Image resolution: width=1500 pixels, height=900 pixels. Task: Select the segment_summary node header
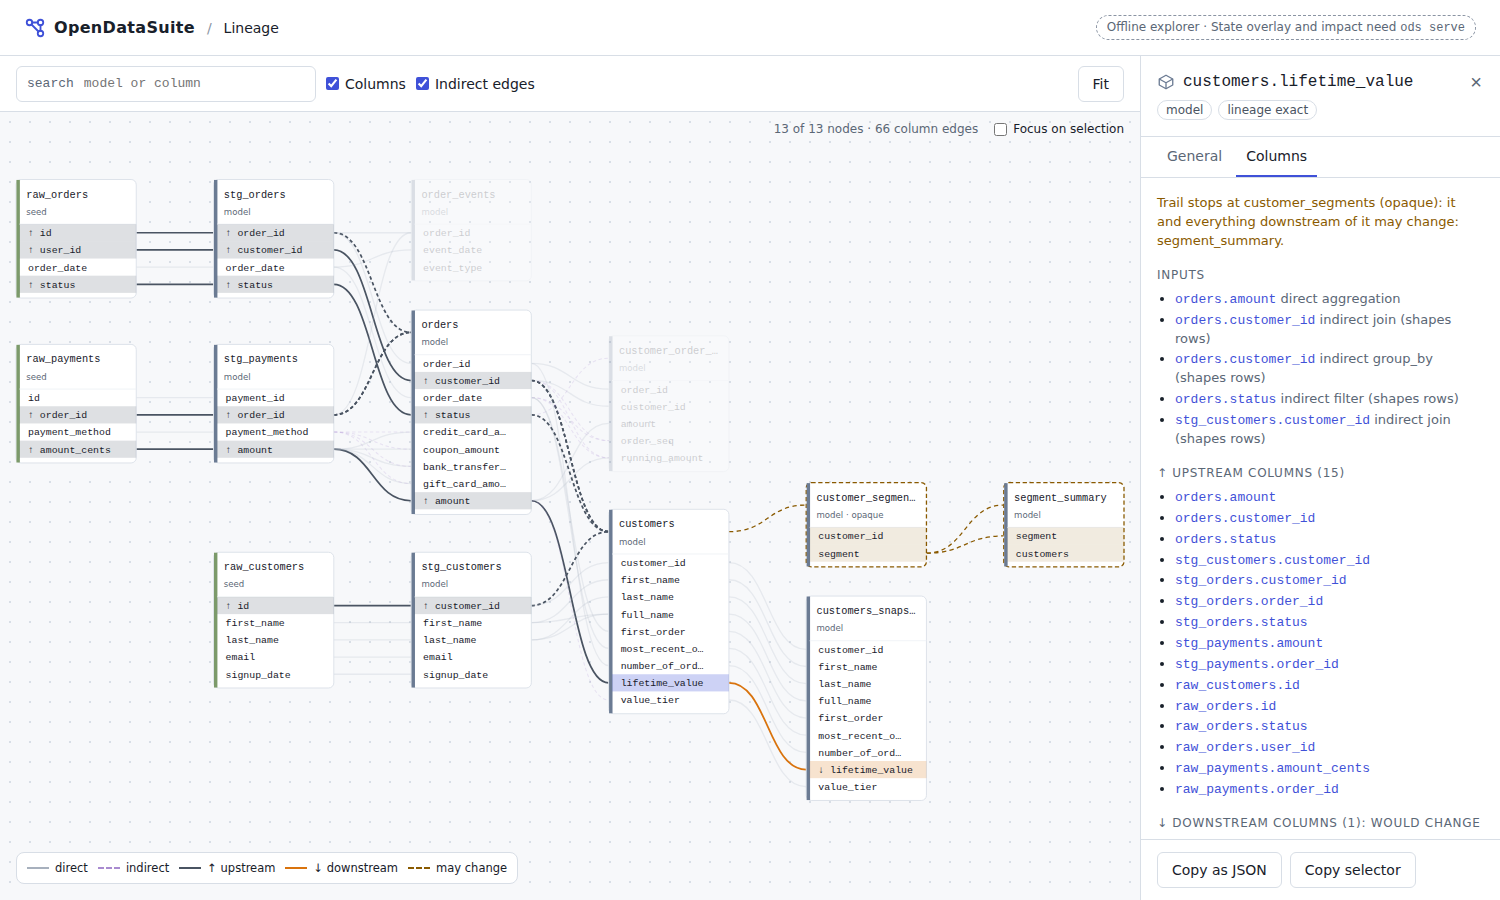click(1065, 505)
